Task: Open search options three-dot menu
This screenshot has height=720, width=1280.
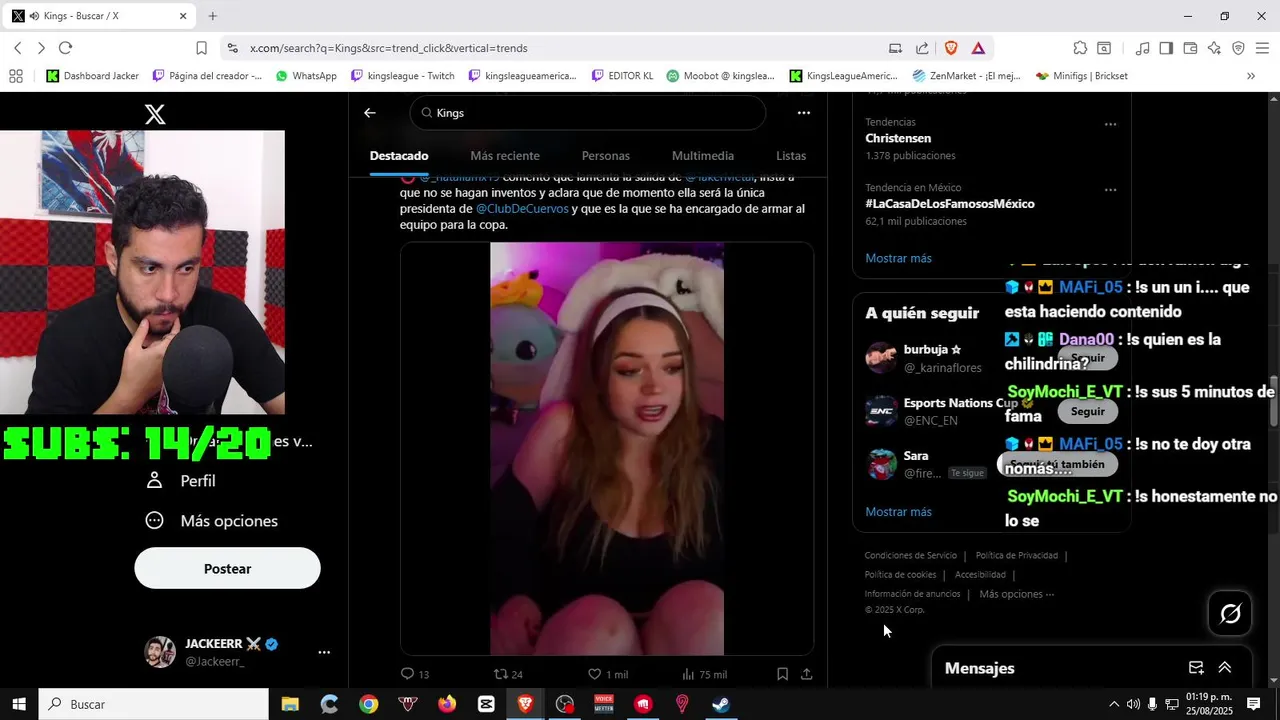Action: [x=804, y=113]
